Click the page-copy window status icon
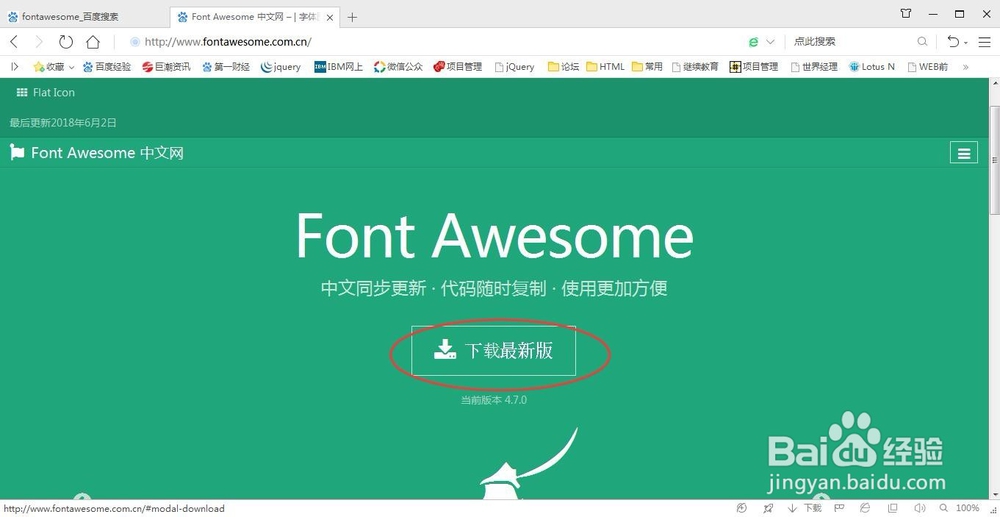 [892, 508]
